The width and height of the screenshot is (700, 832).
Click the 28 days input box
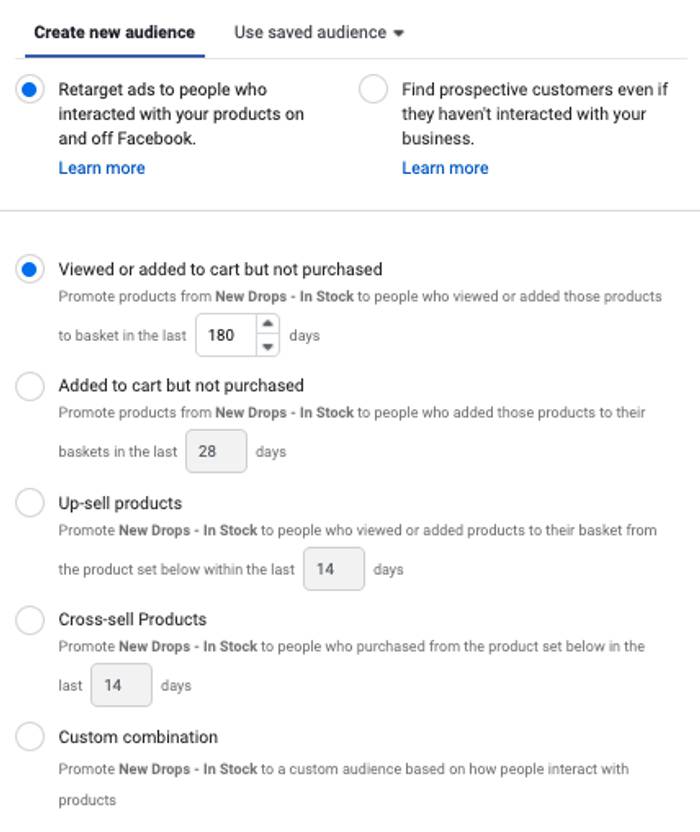[215, 451]
